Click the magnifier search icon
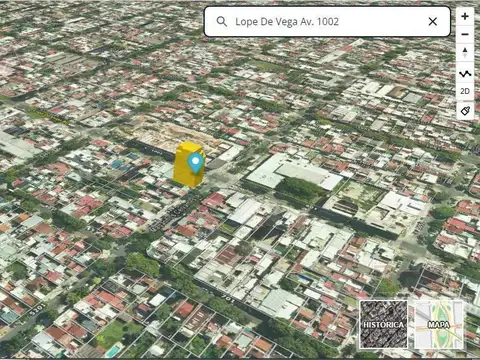 [222, 22]
